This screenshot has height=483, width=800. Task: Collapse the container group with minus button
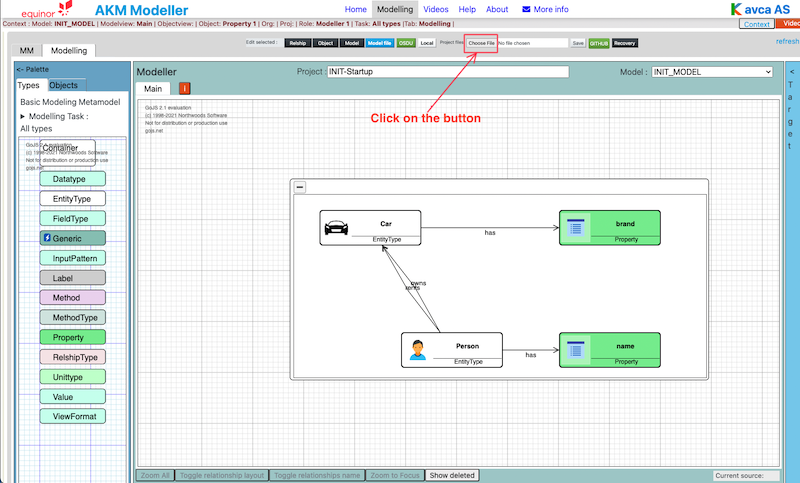pyautogui.click(x=300, y=187)
